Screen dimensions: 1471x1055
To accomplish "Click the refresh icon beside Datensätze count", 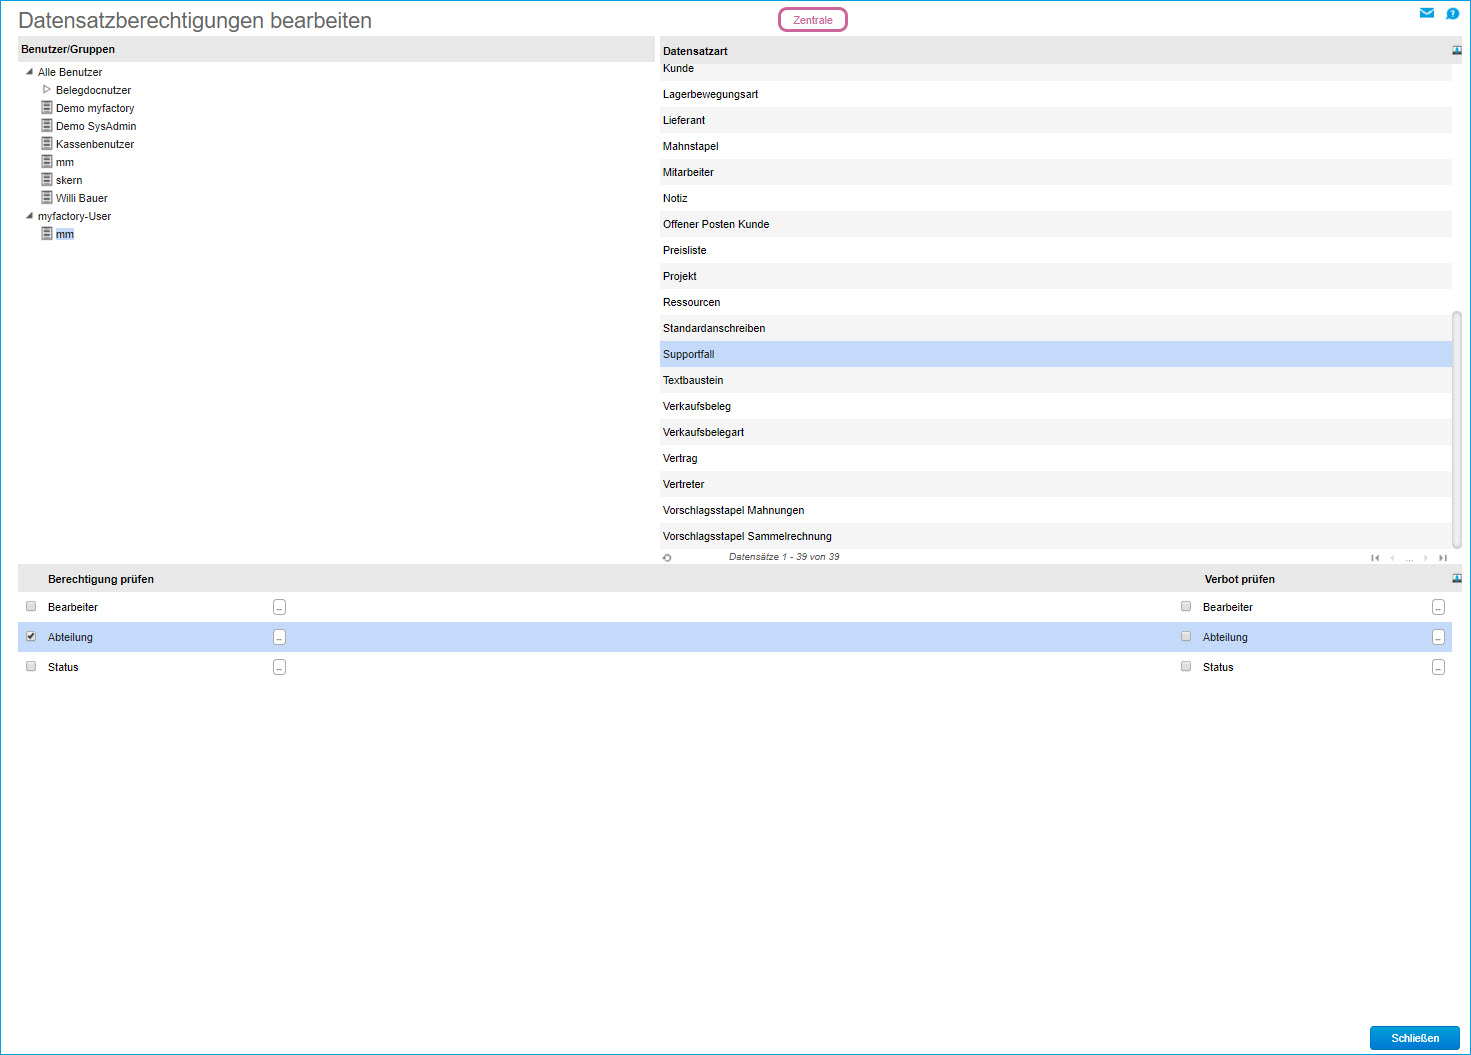I will pyautogui.click(x=667, y=557).
